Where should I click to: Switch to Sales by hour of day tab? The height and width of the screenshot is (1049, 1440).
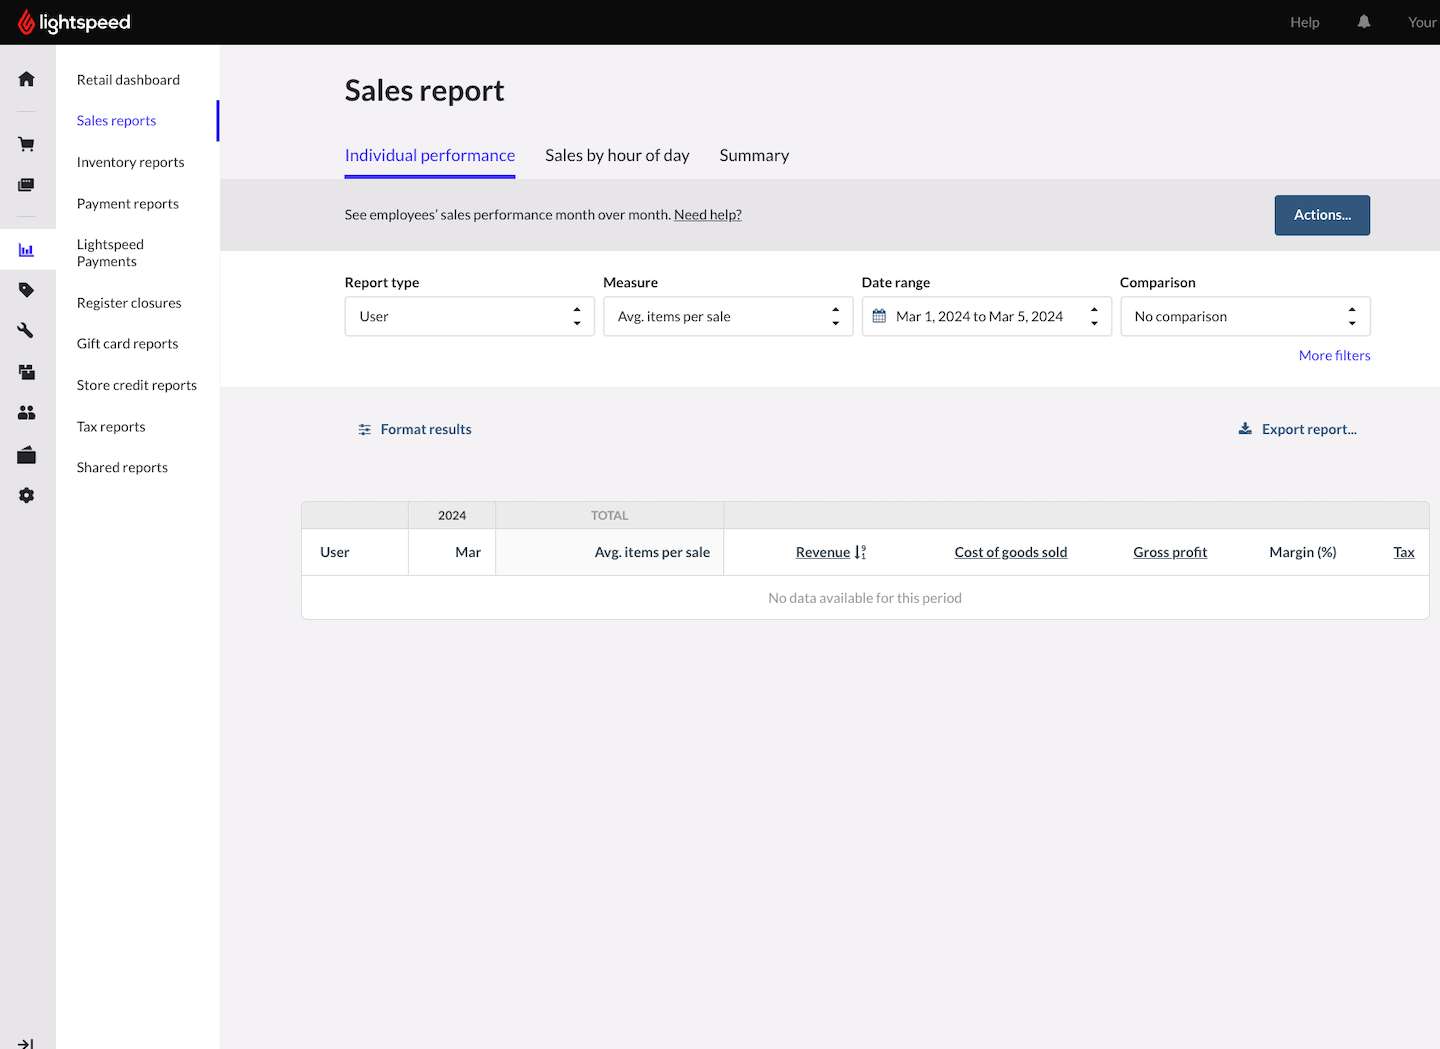617,155
